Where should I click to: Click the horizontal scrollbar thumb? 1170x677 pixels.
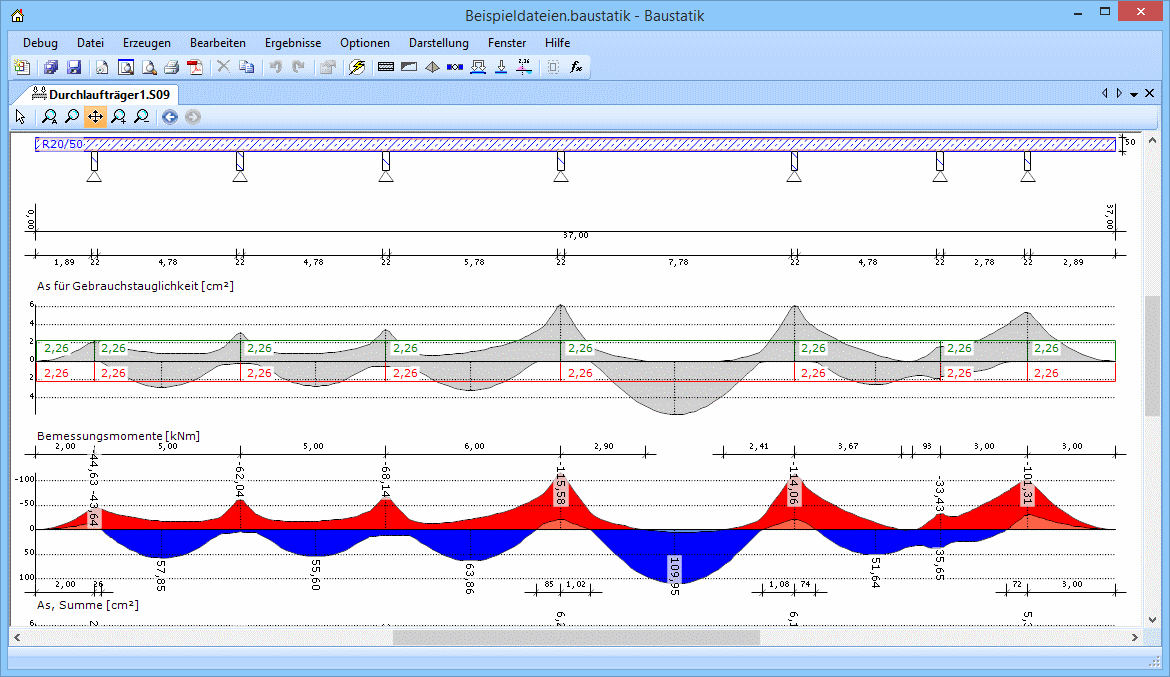(x=576, y=637)
